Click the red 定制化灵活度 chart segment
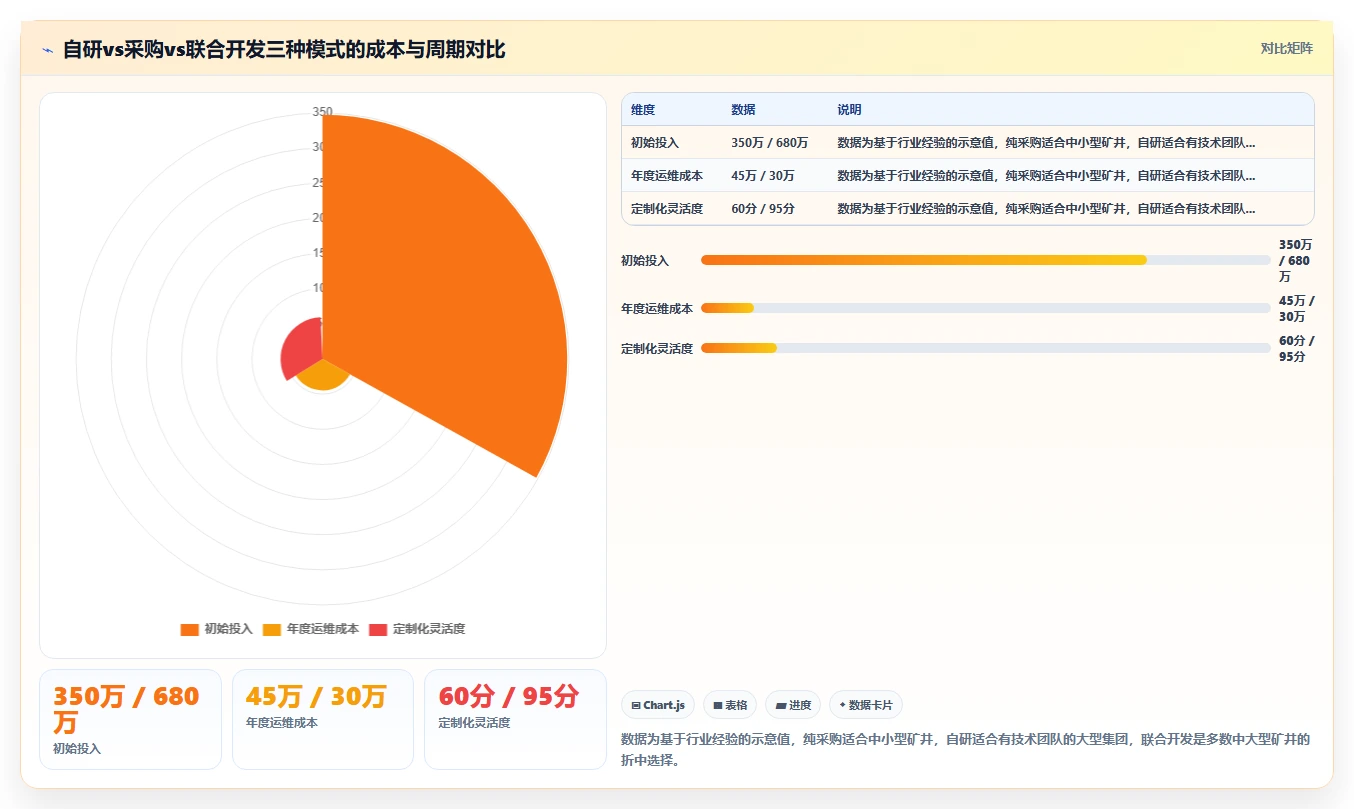The height and width of the screenshot is (809, 1354). click(300, 350)
